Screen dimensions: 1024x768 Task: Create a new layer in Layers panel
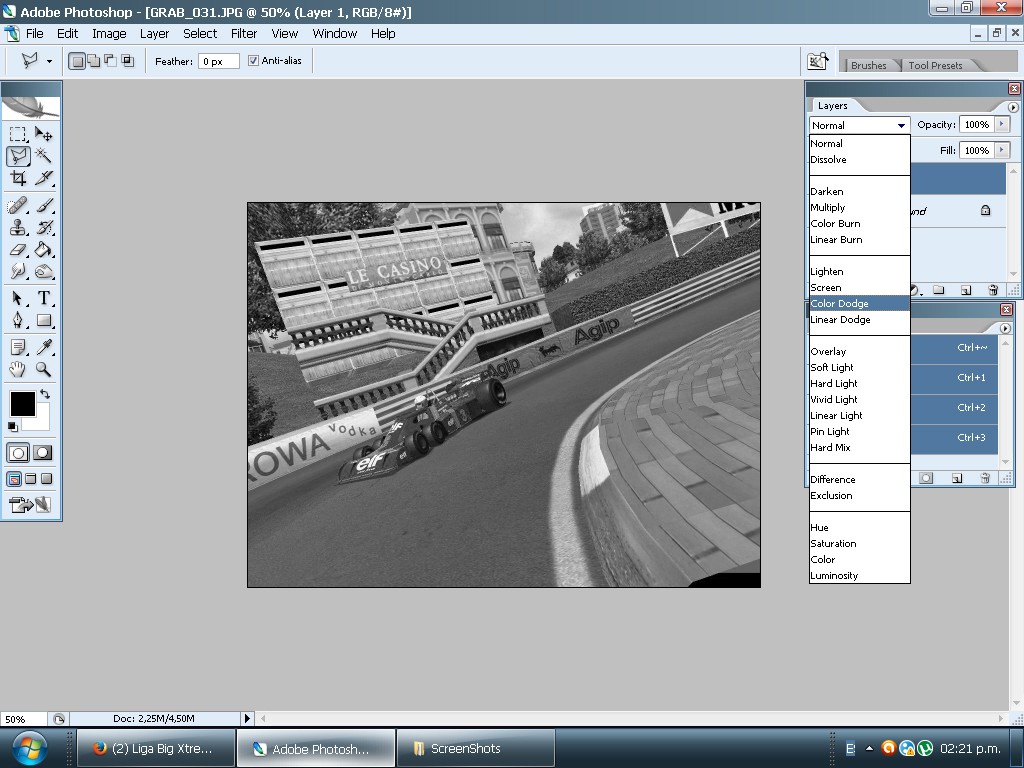pyautogui.click(x=966, y=290)
